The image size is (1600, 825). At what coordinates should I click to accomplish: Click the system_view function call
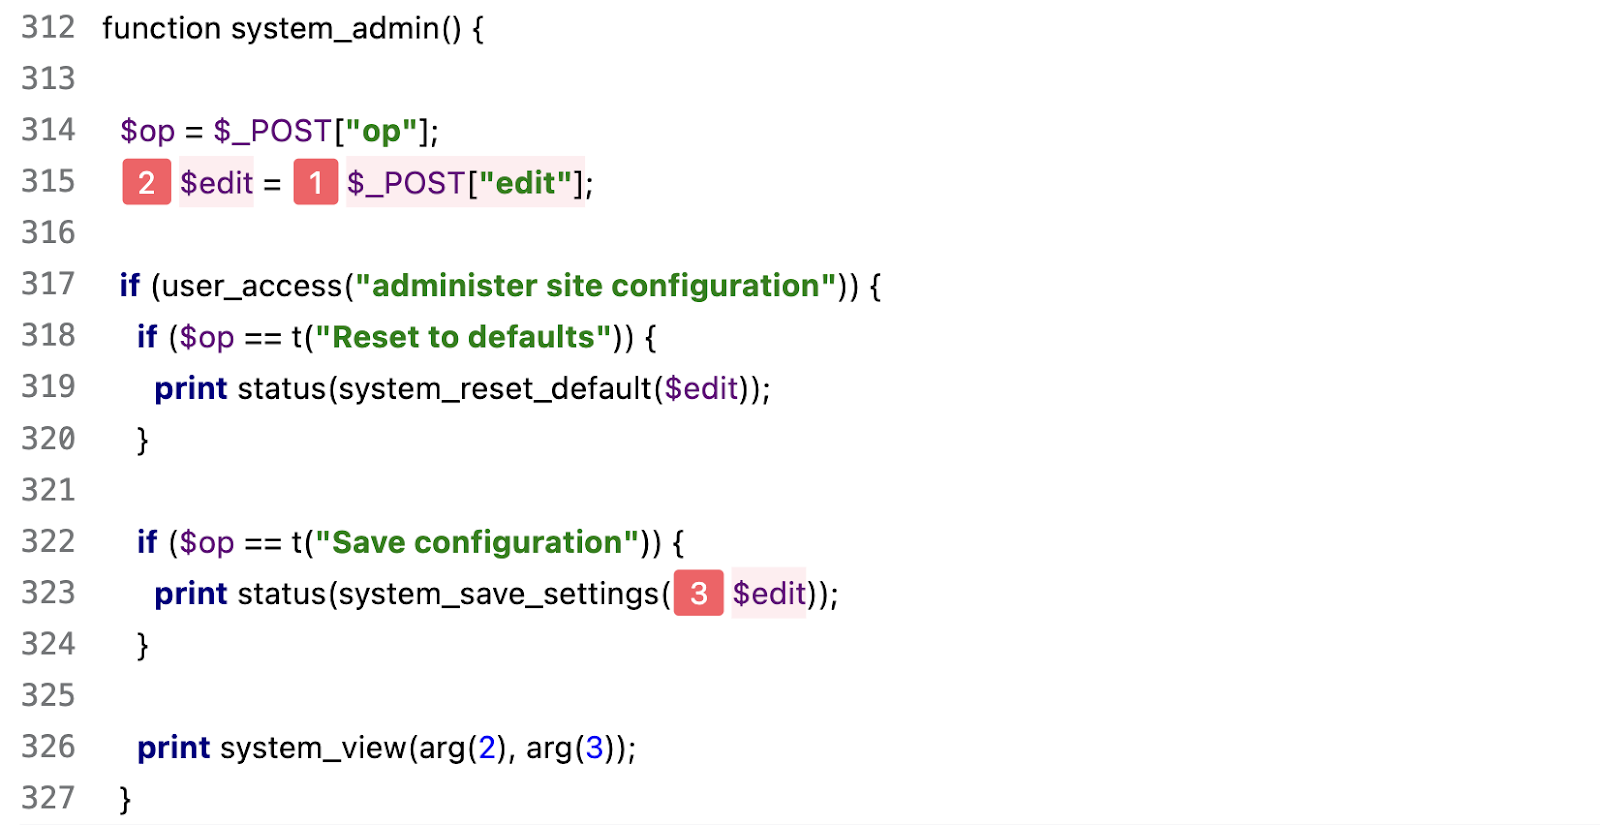click(314, 748)
